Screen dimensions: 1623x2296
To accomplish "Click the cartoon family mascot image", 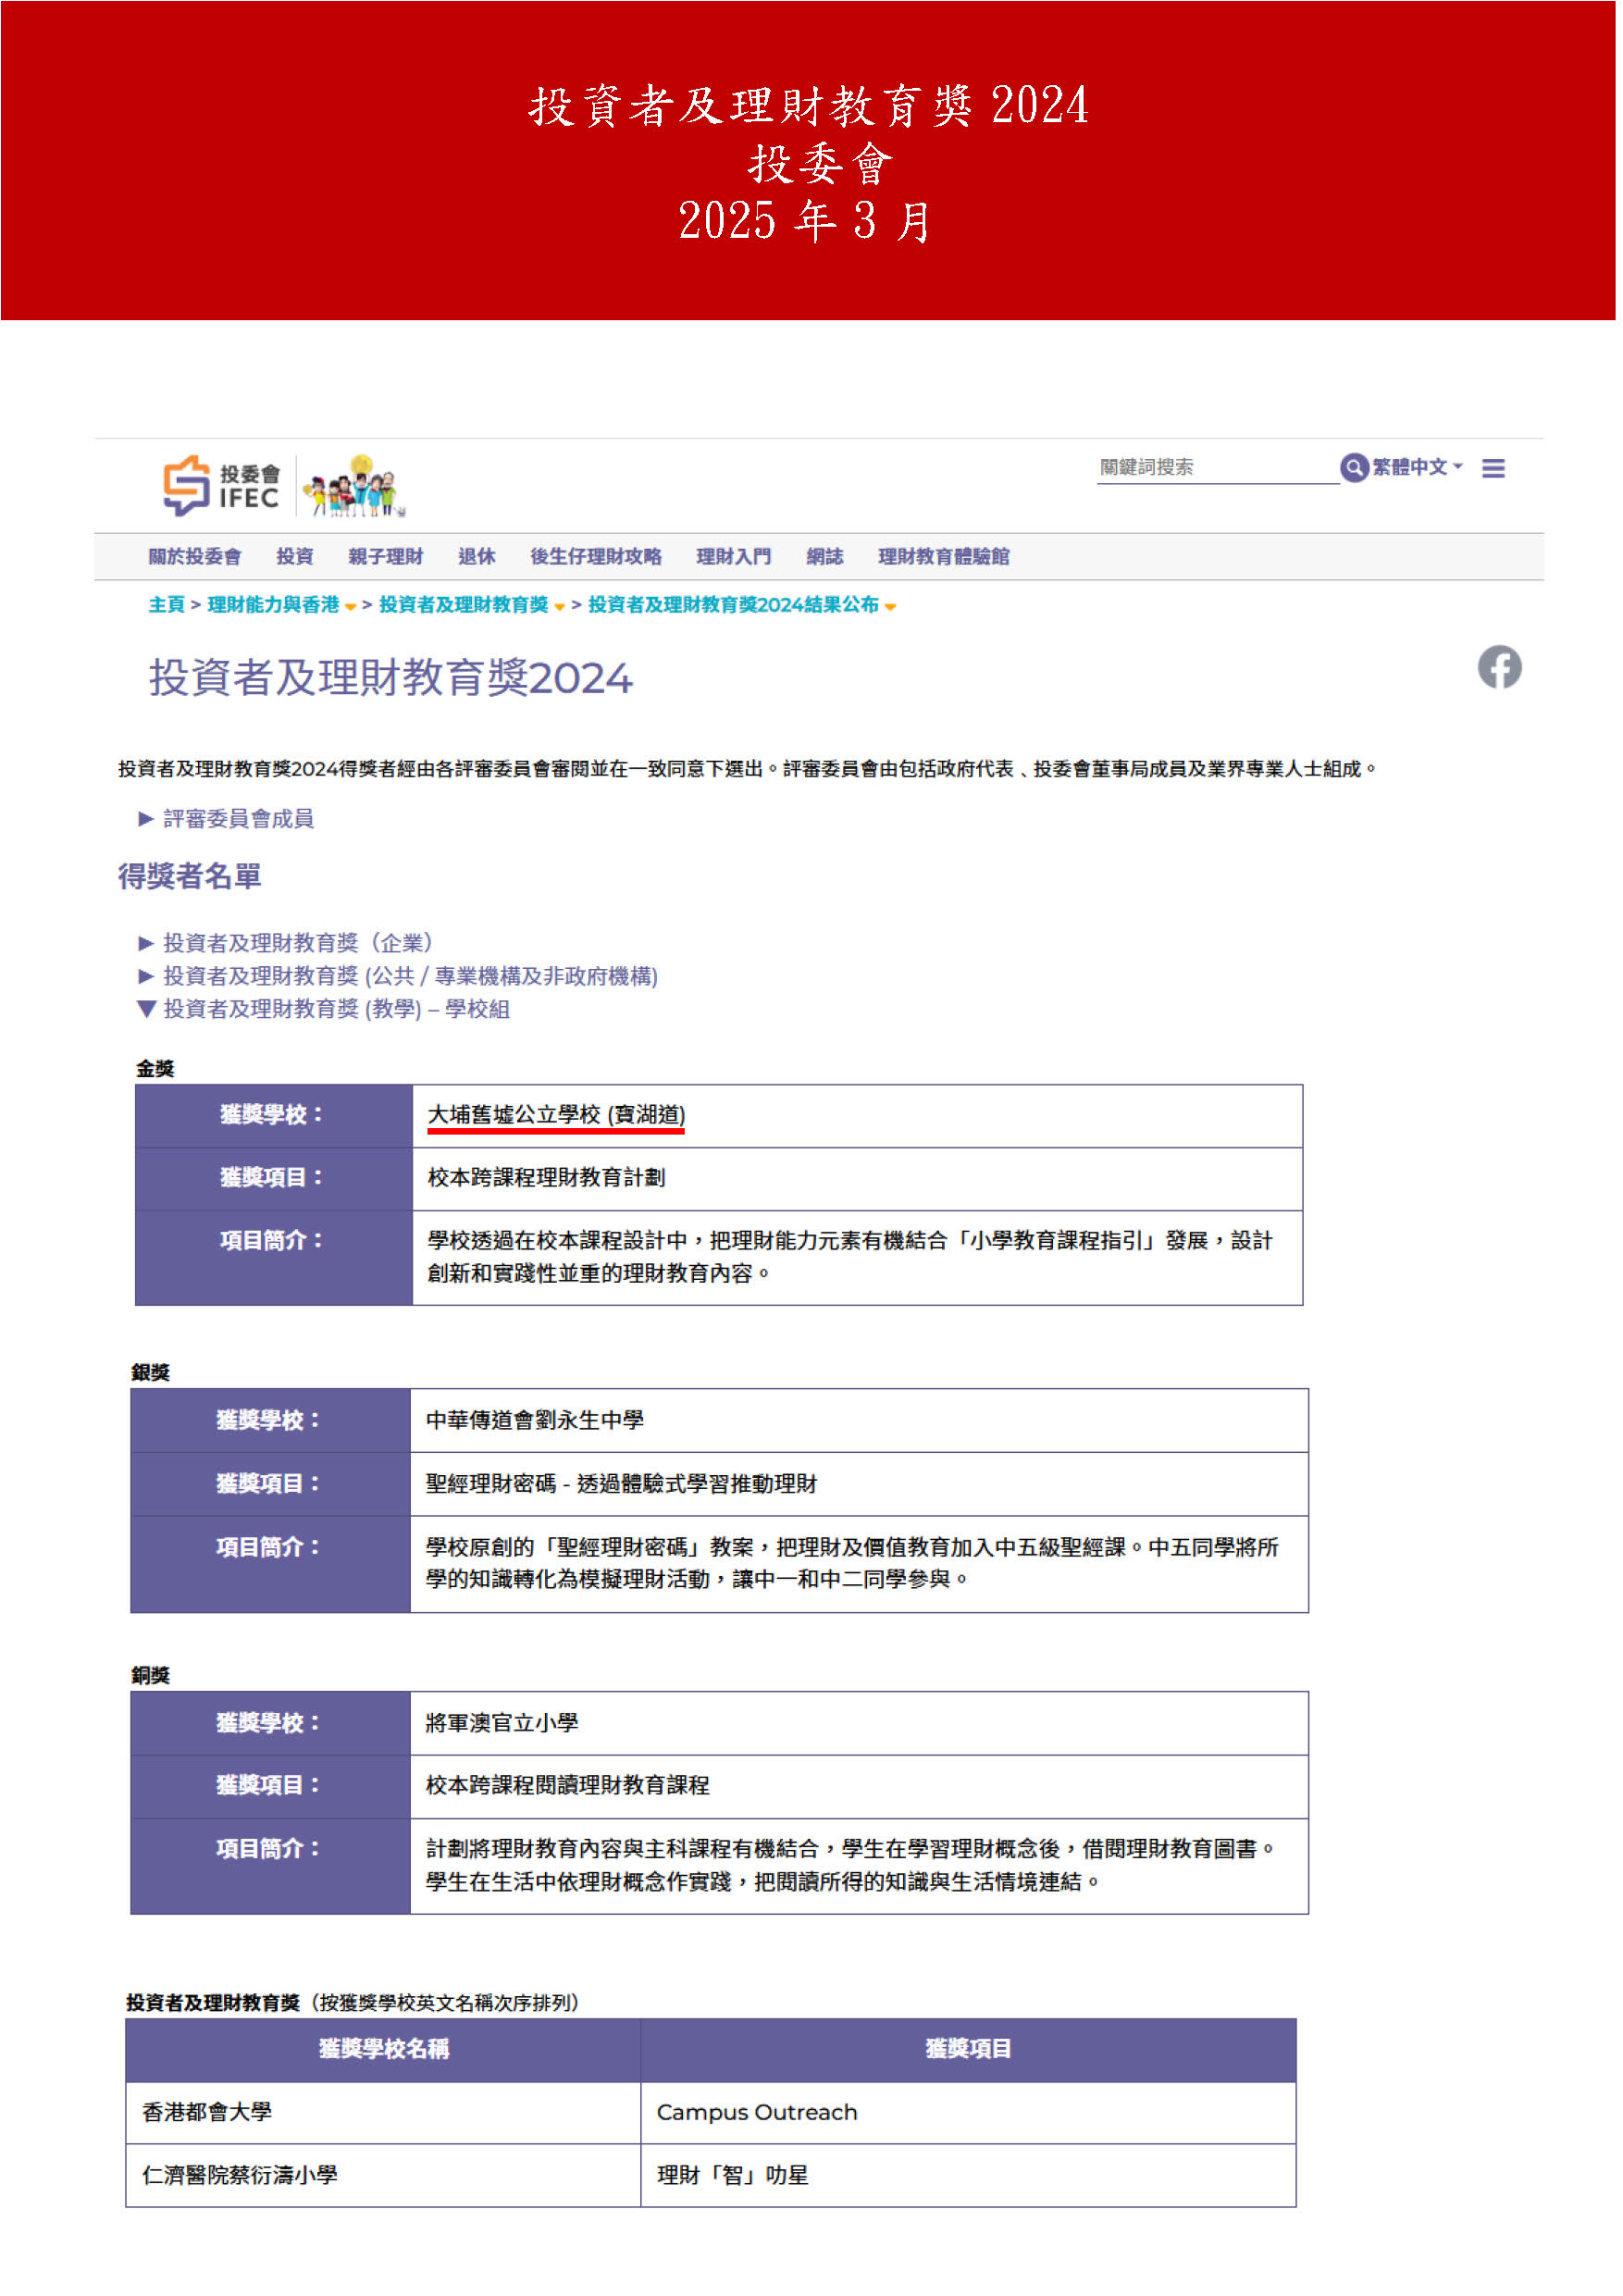I will point(354,486).
